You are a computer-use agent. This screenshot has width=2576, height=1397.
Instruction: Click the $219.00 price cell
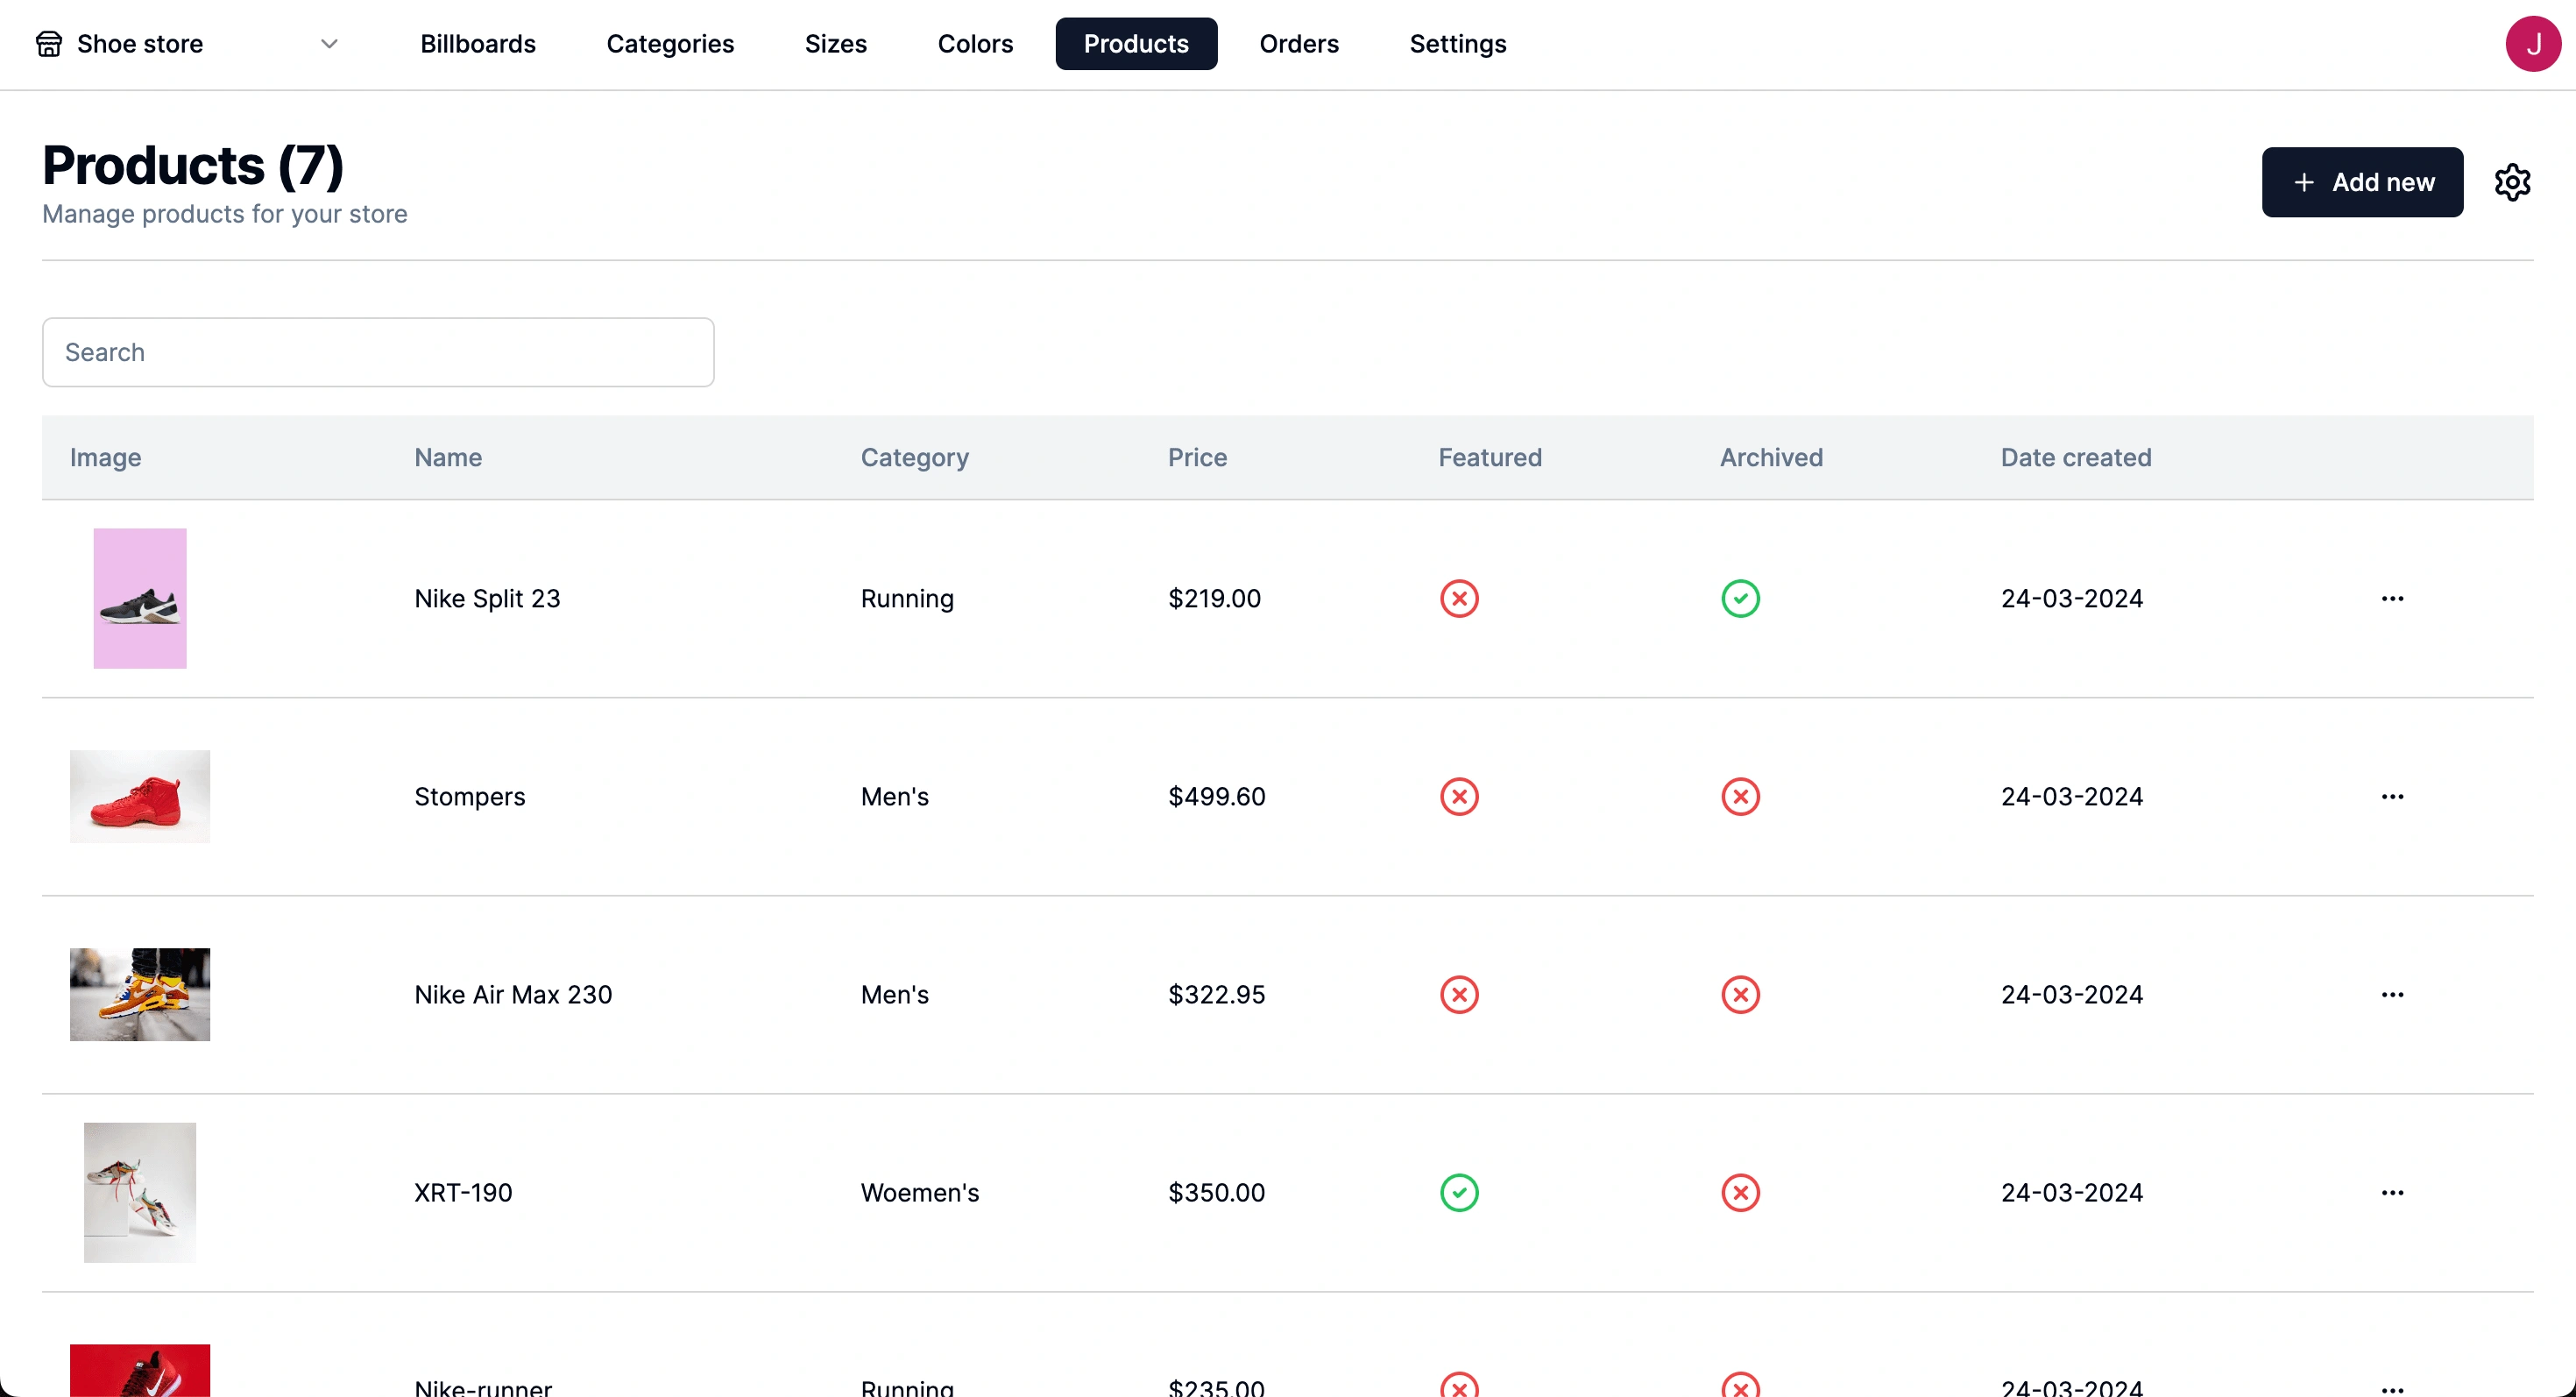click(x=1214, y=598)
